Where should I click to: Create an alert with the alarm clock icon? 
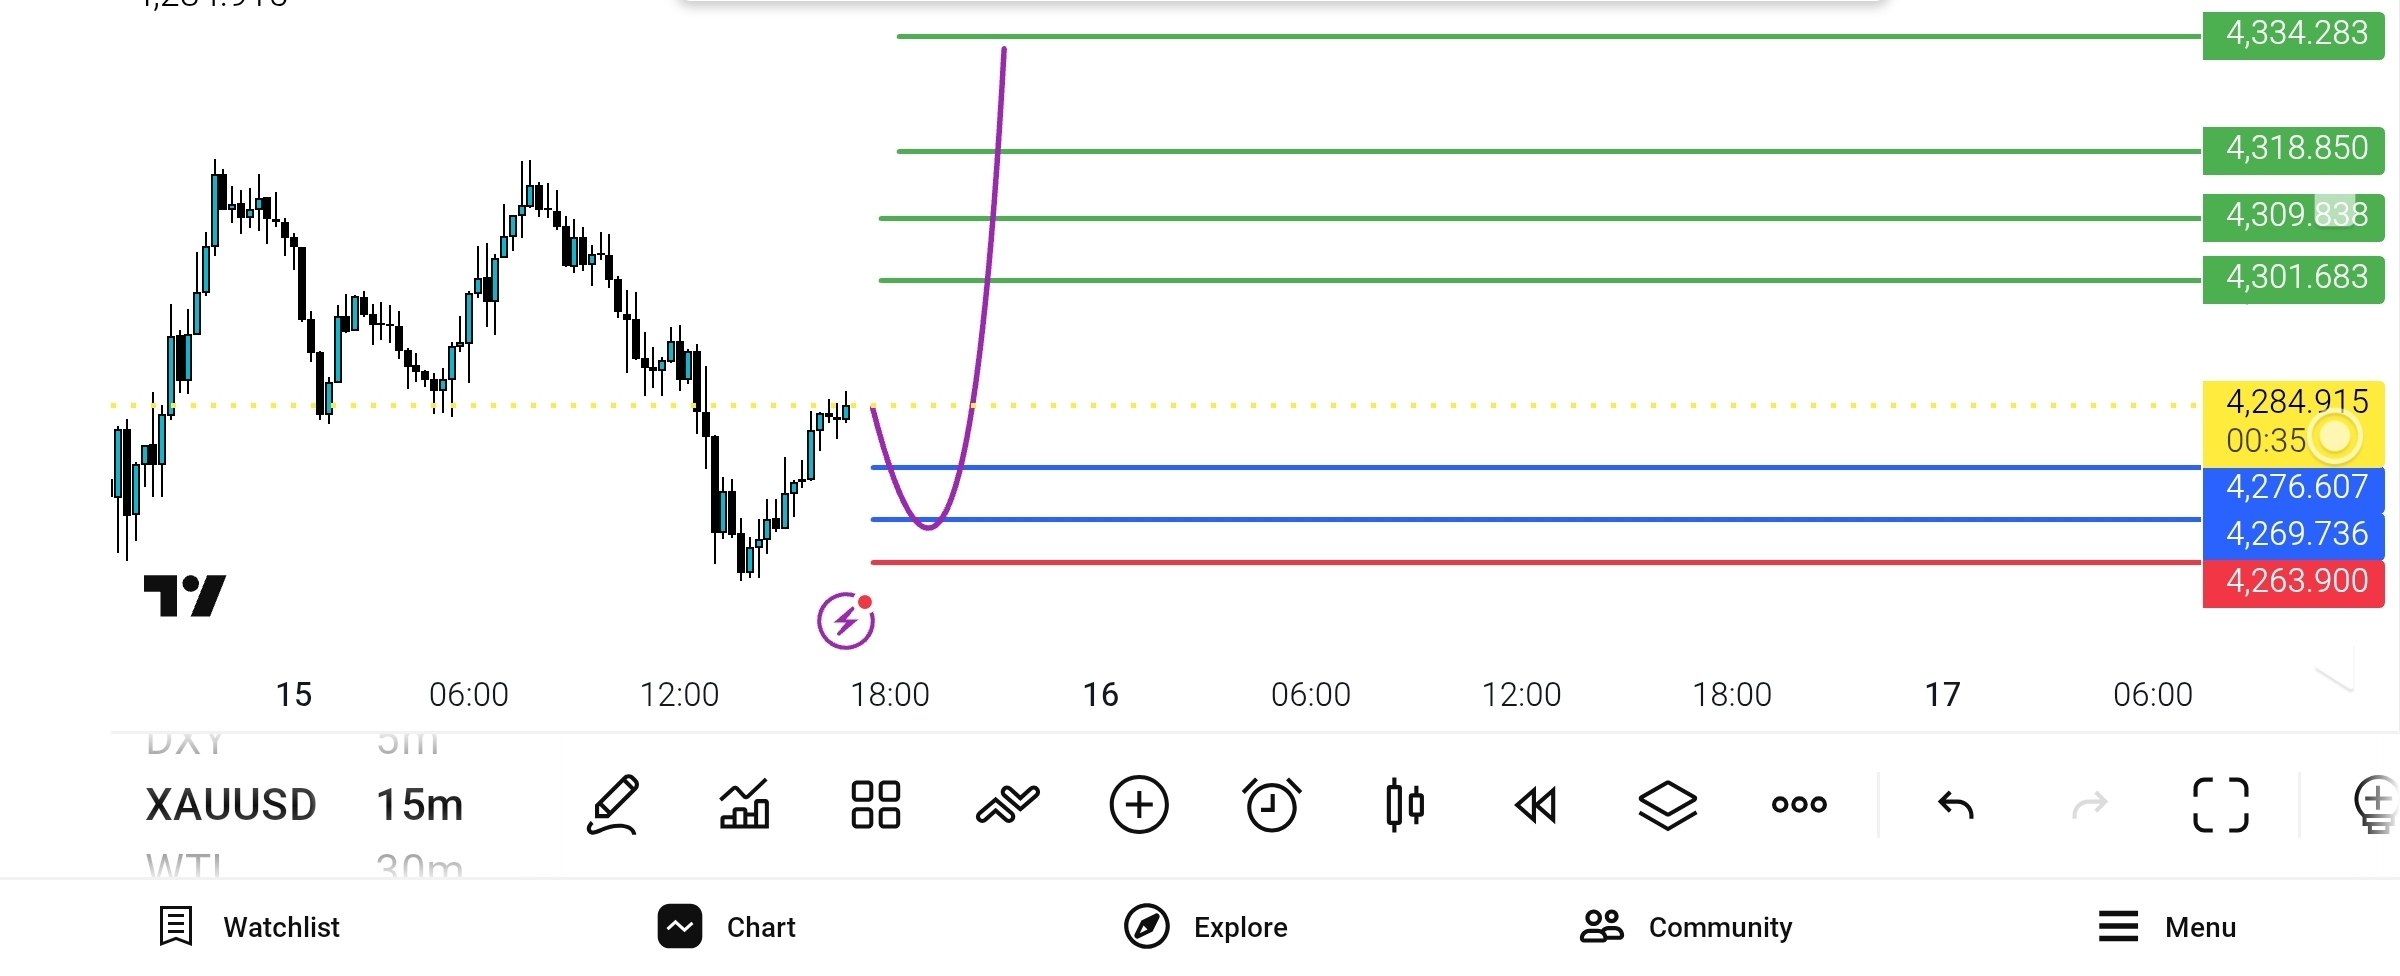point(1271,804)
